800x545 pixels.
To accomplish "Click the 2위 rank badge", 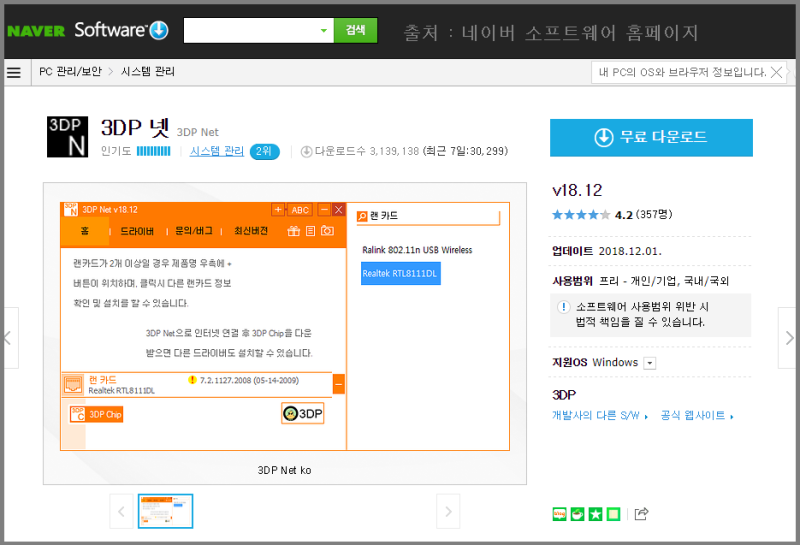I will 264,152.
